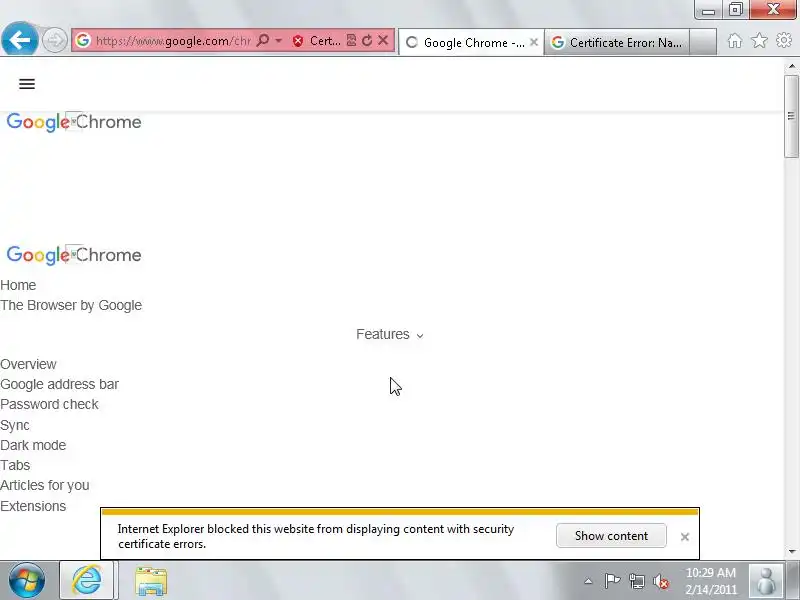Click Internet Explorer taskbar icon
This screenshot has width=800, height=600.
(87, 580)
